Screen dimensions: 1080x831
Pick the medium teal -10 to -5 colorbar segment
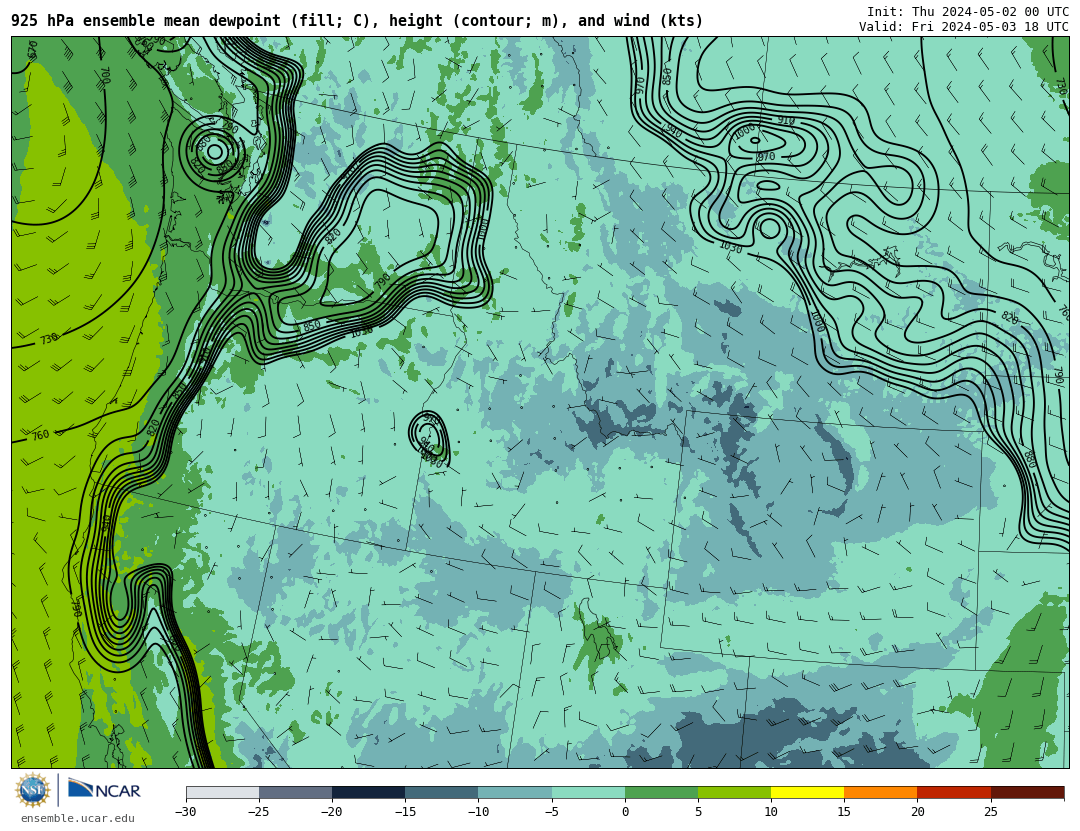(515, 793)
